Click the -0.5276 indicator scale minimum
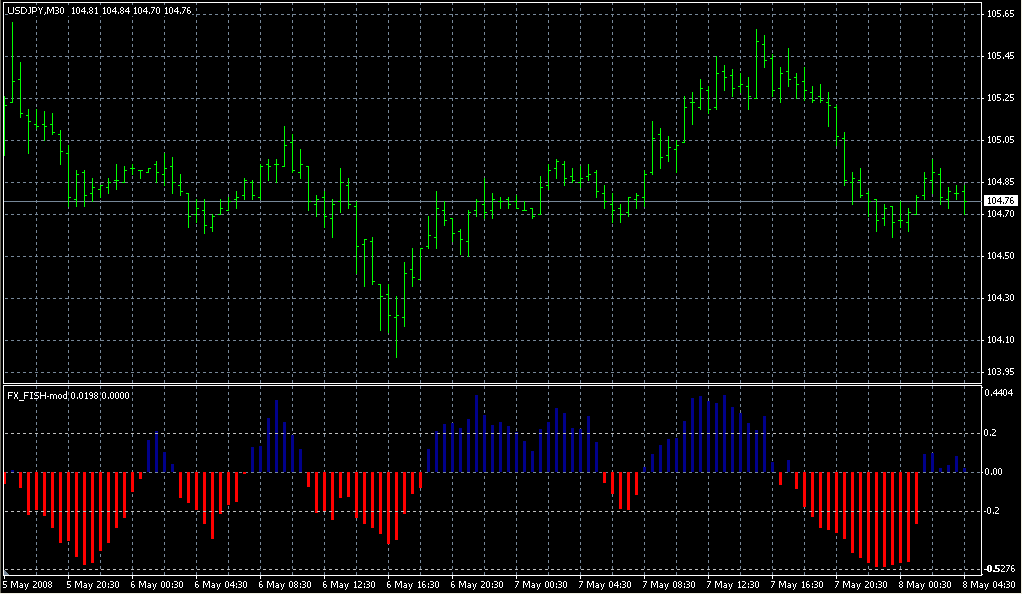Viewport: 1024px width, 594px height. (x=999, y=569)
